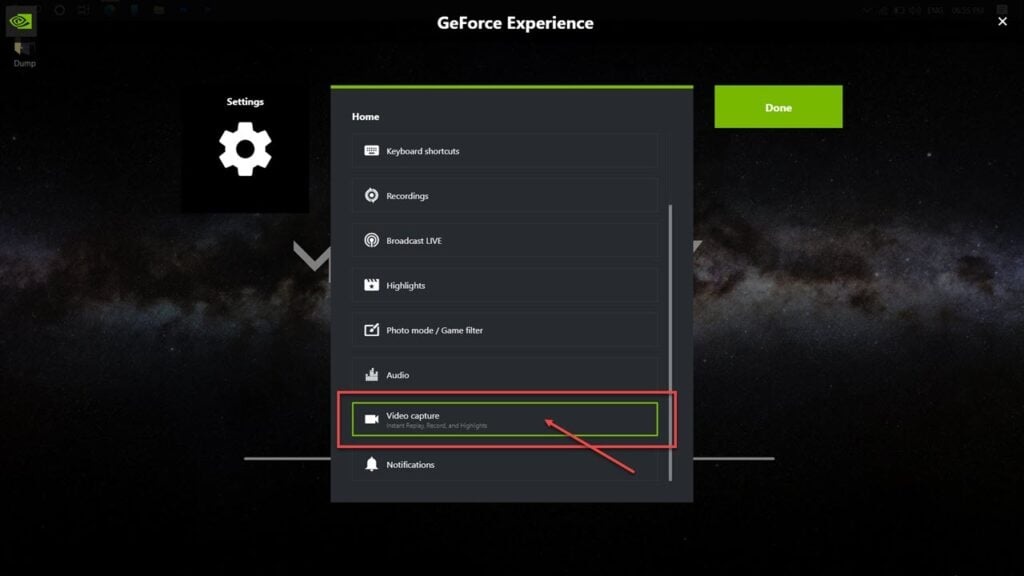This screenshot has height=576, width=1024.
Task: Click the Notifications bell icon
Action: click(x=371, y=464)
